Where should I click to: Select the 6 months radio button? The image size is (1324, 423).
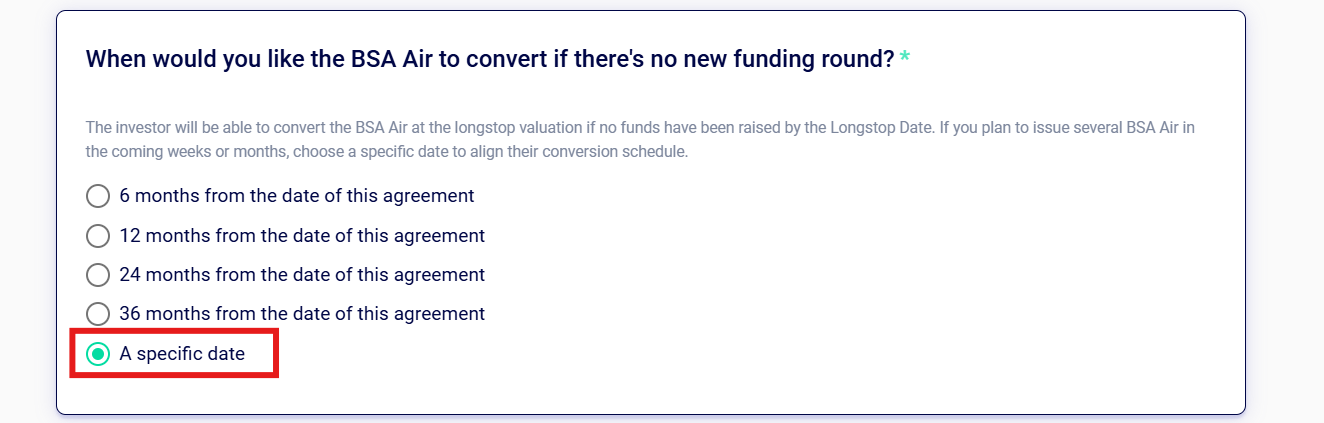98,196
